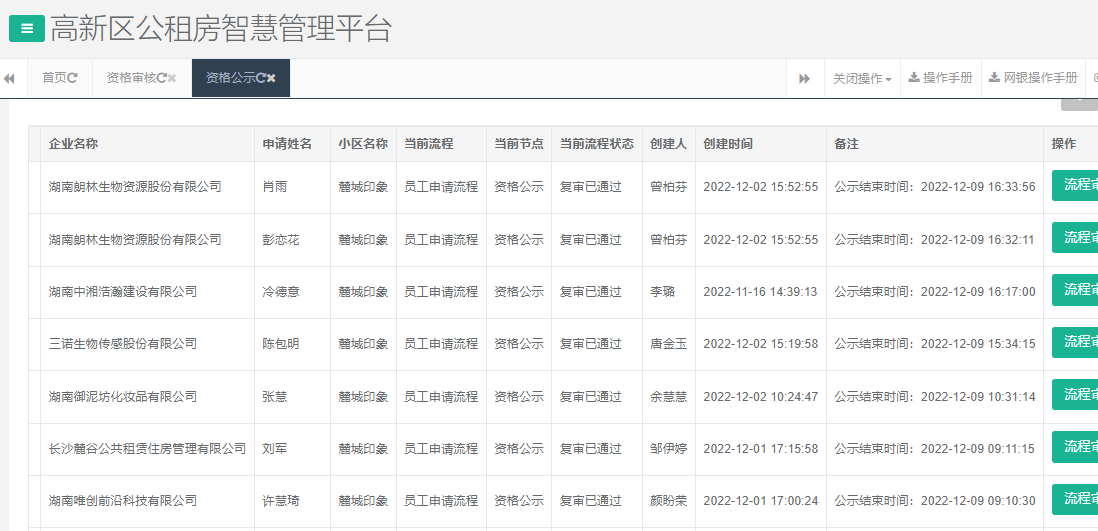Viewport: 1098px width, 531px height.
Task: Click remark 公示结束时间 2022-12-09 16:33:56
Action: coord(935,187)
